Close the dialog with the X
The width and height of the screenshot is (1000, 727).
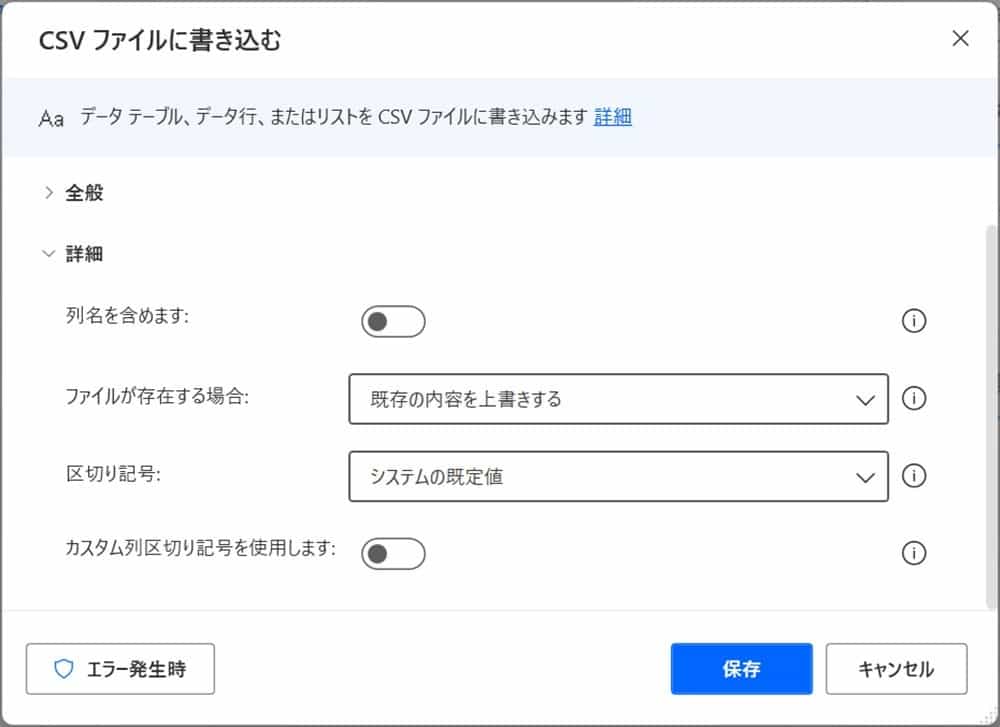tap(960, 39)
